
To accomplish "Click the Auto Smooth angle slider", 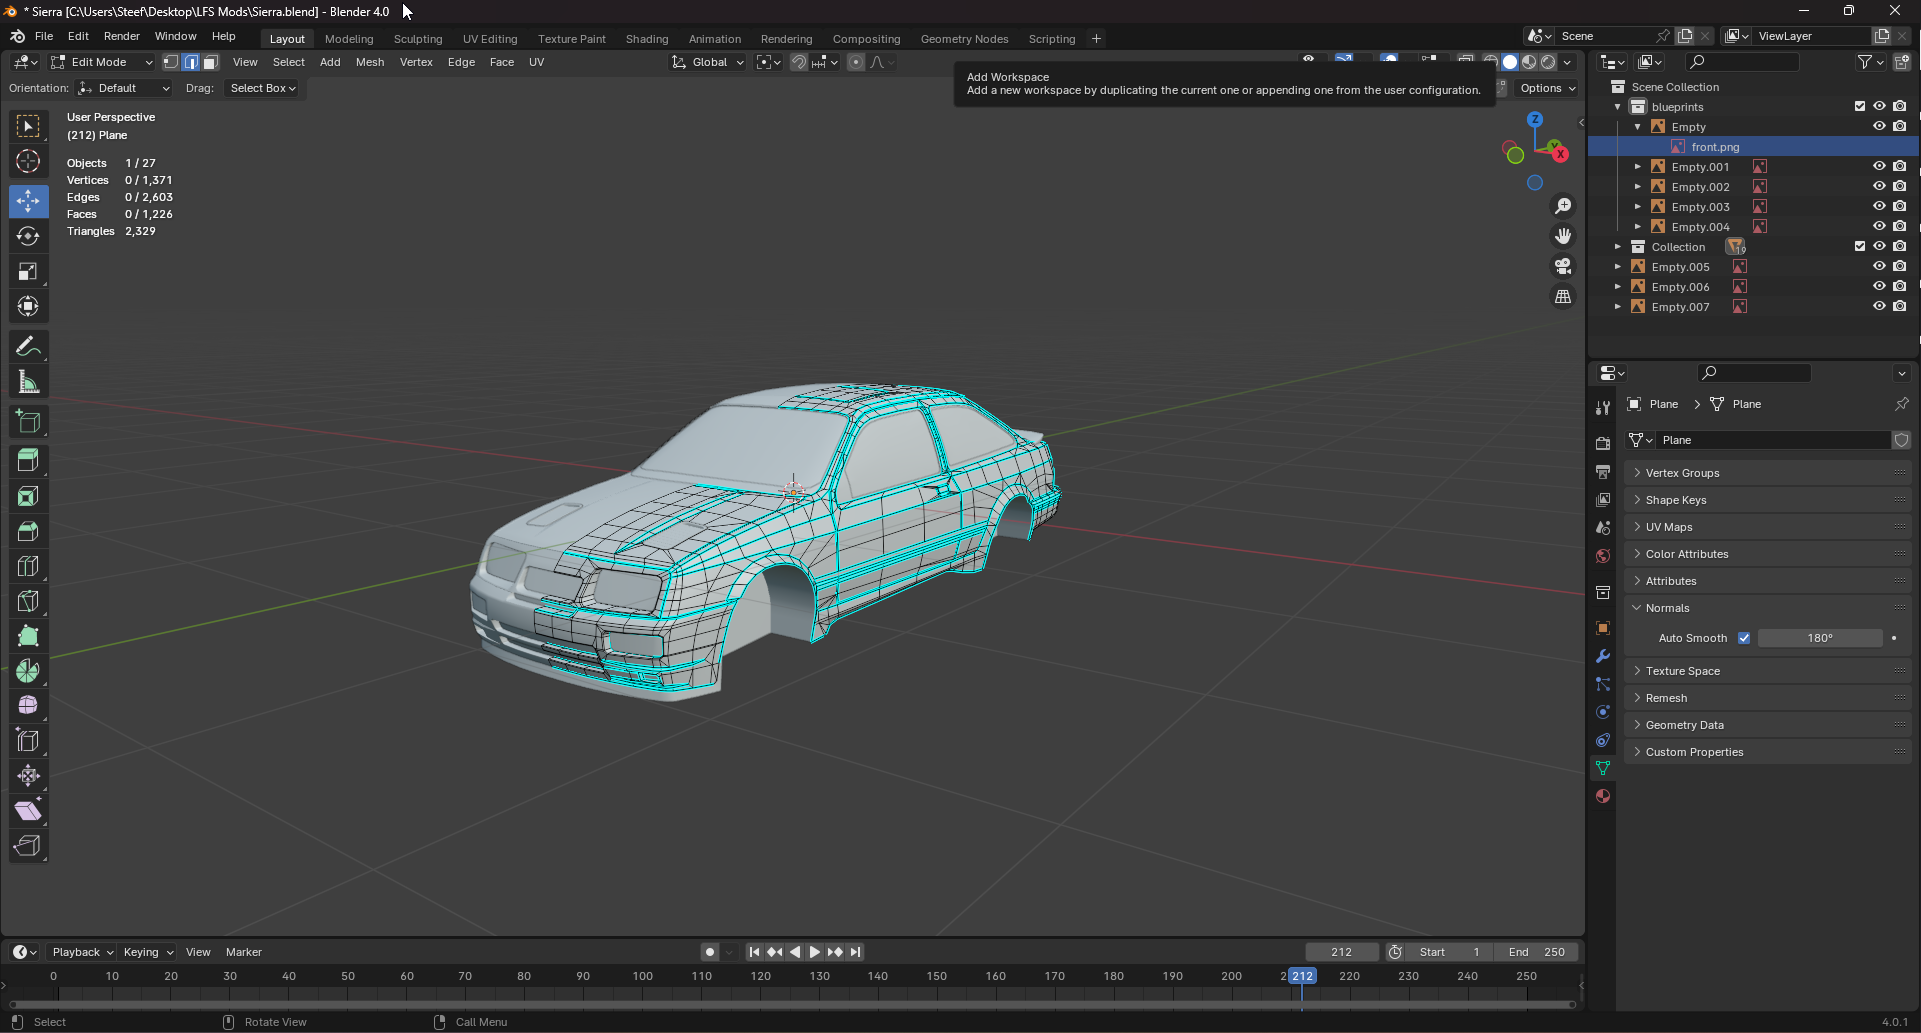I will click(1819, 638).
